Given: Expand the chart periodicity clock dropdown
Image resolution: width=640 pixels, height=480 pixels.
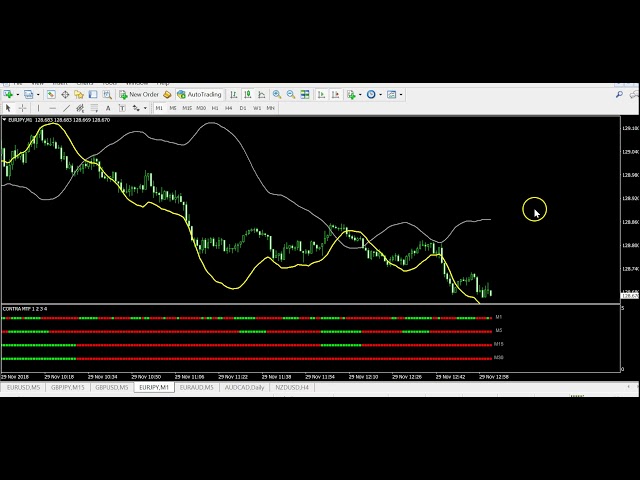Looking at the screenshot, I should pos(381,95).
